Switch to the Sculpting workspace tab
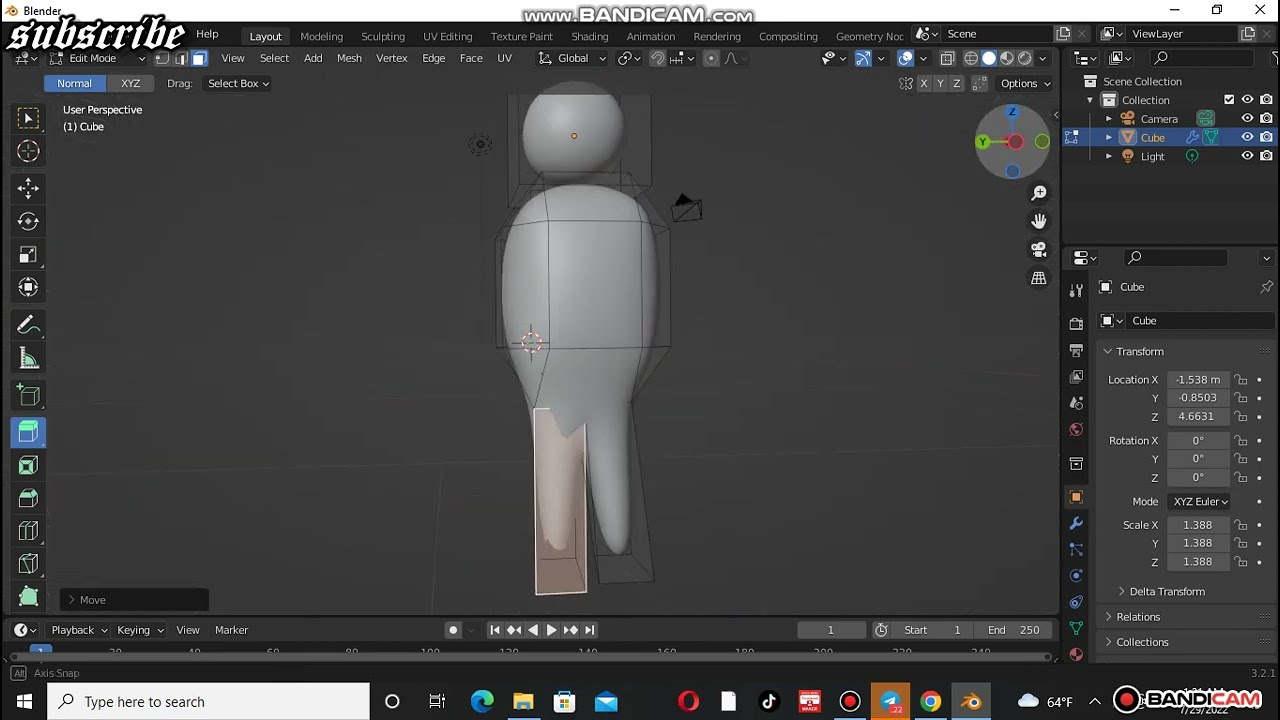This screenshot has width=1280, height=720. 383,36
